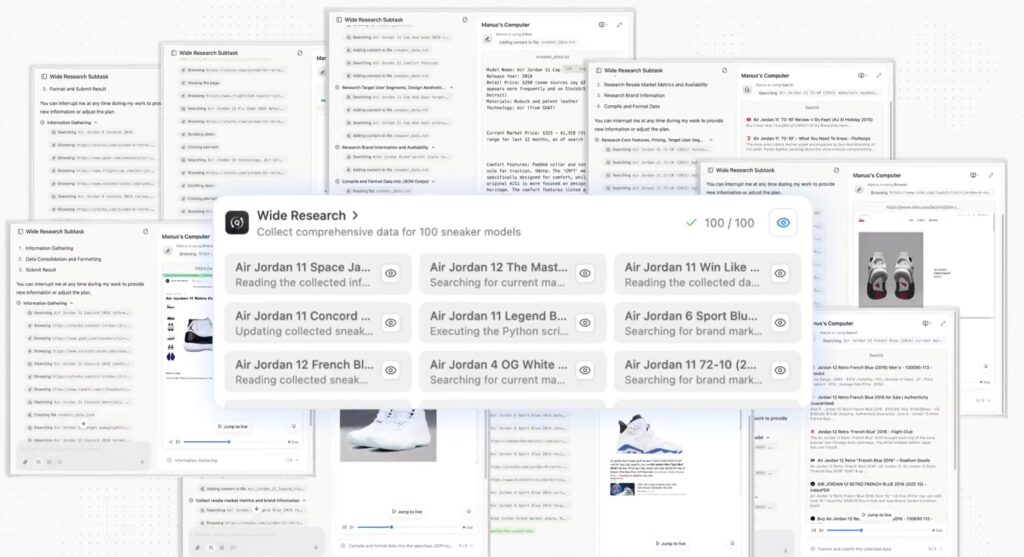
Task: Expand the 72-10 Manus's Computer panel to fullscreen
Action: pyautogui.click(x=878, y=75)
